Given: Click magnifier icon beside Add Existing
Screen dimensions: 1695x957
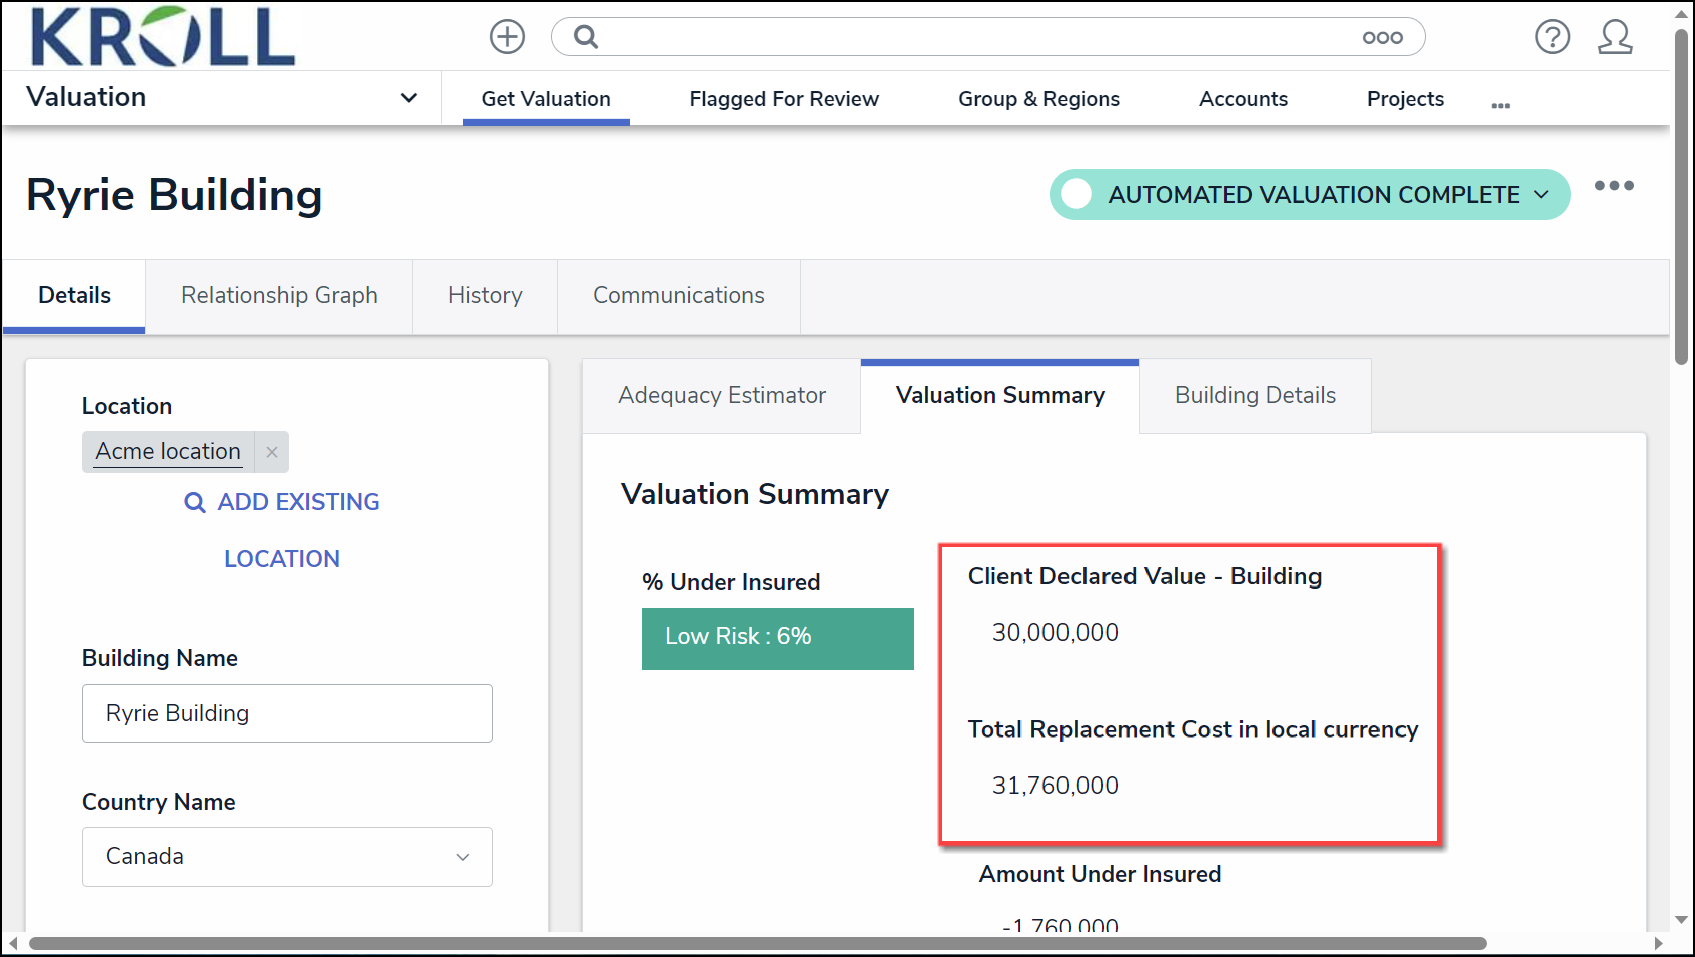Looking at the screenshot, I should 195,502.
